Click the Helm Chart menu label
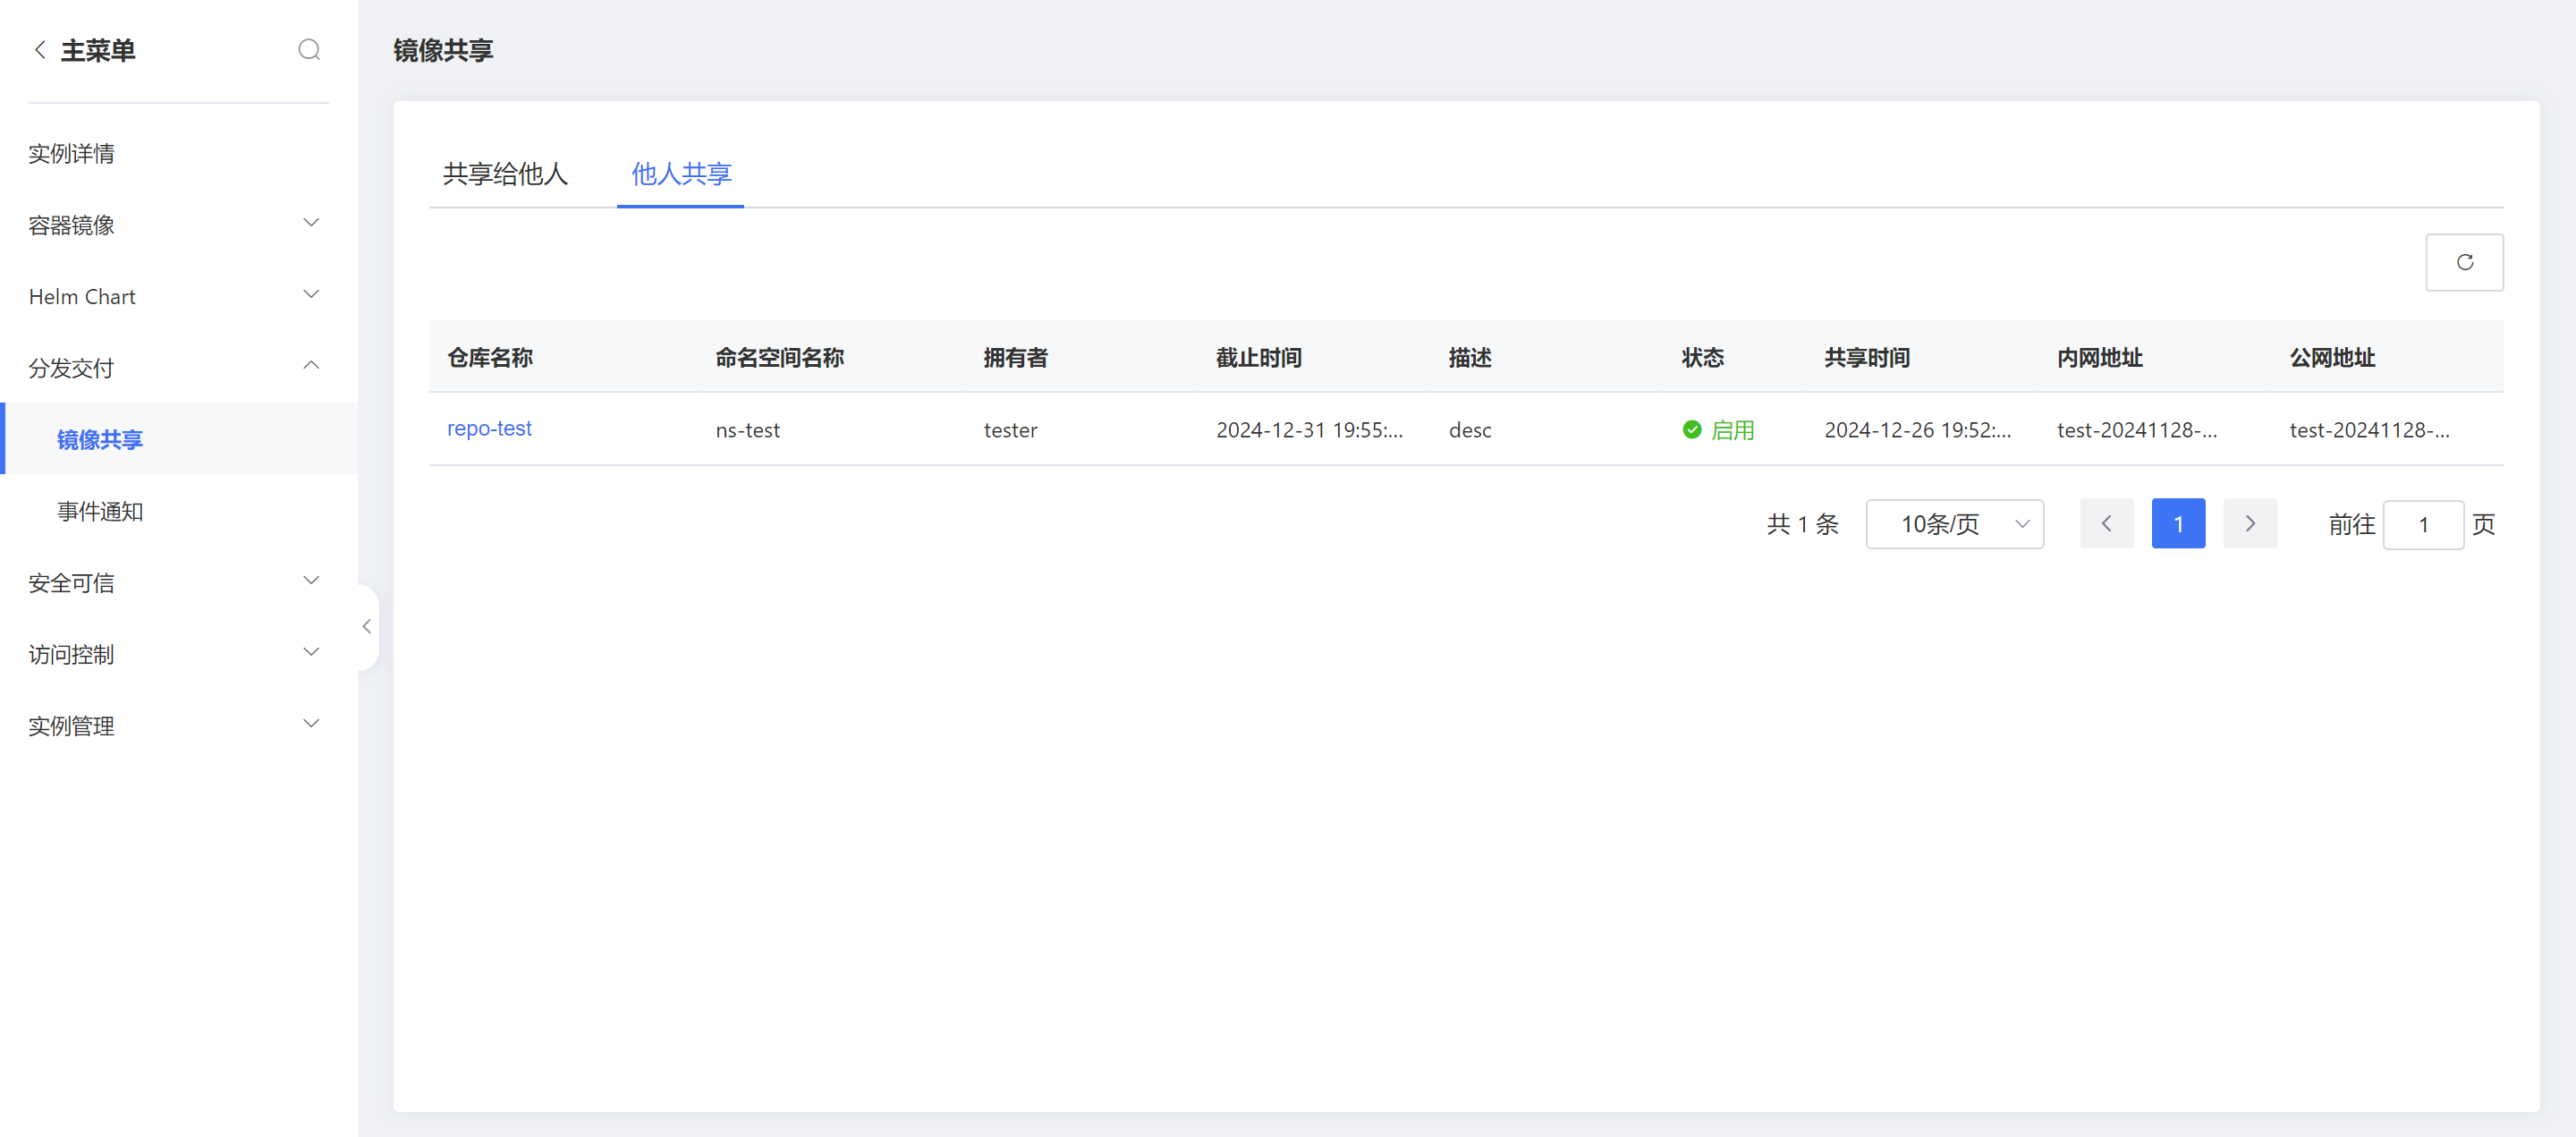 (82, 297)
